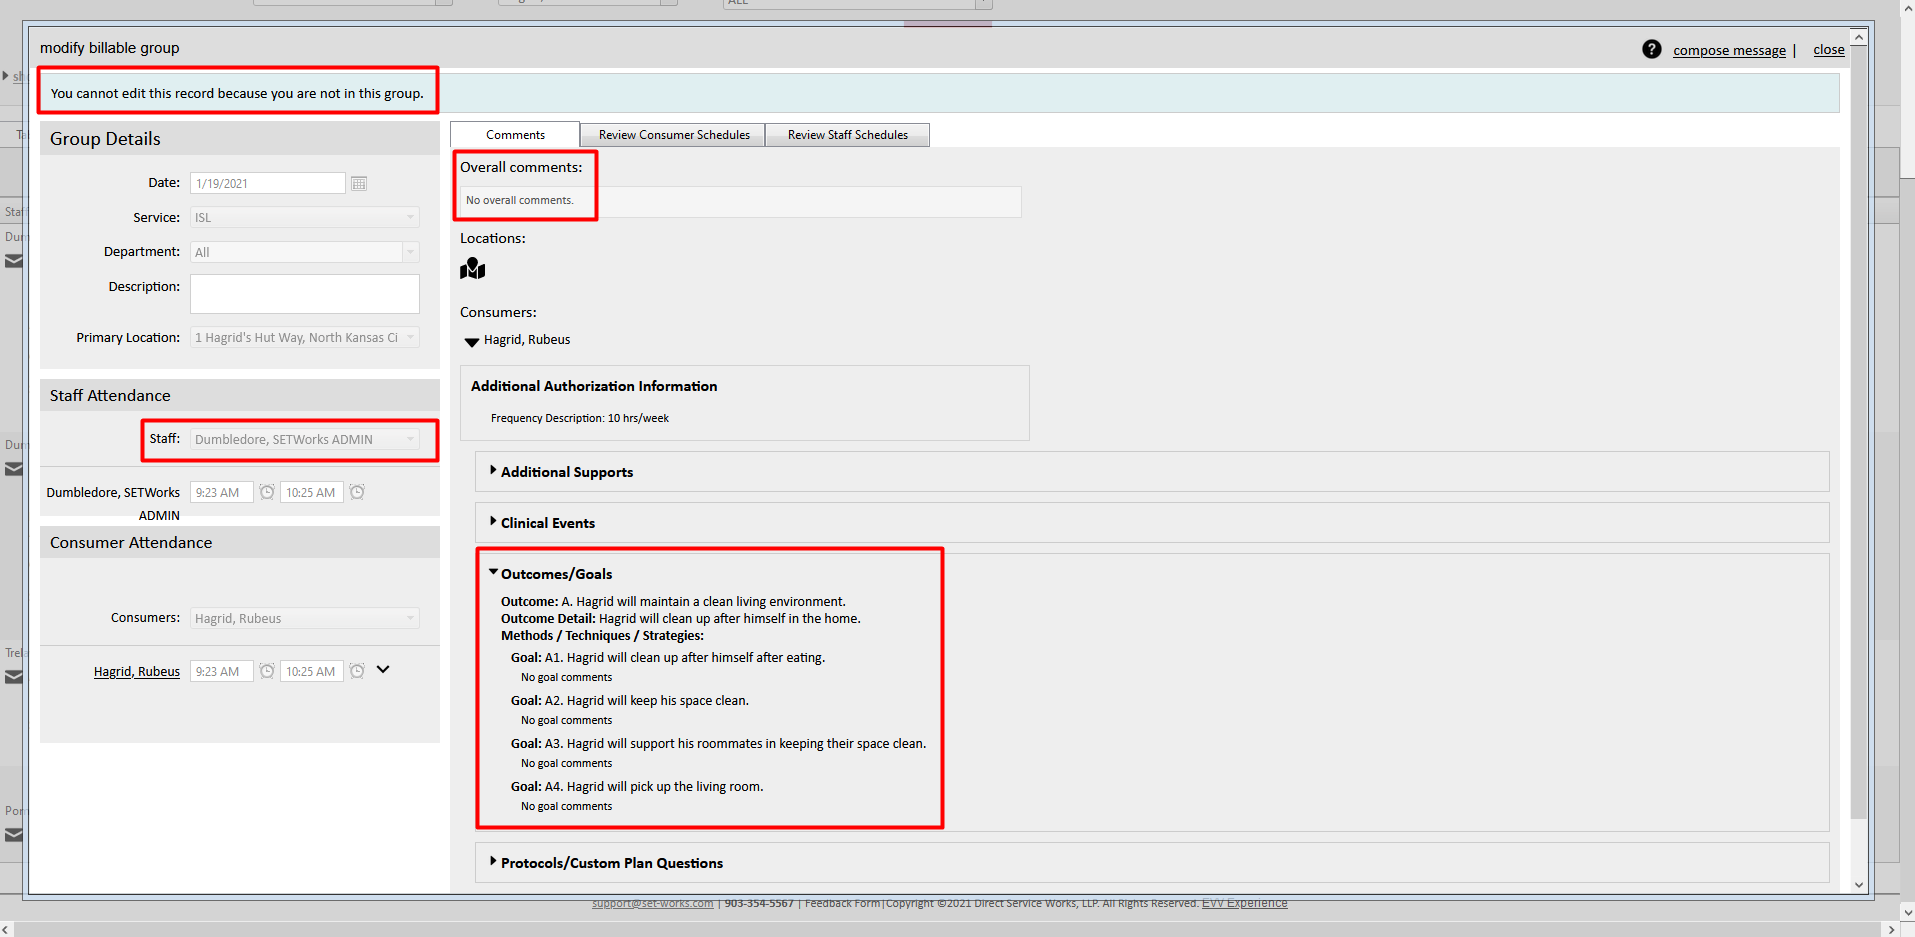Click Dumbledore's 9:23 AM start time field
Screen dimensions: 1915x937
[221, 492]
